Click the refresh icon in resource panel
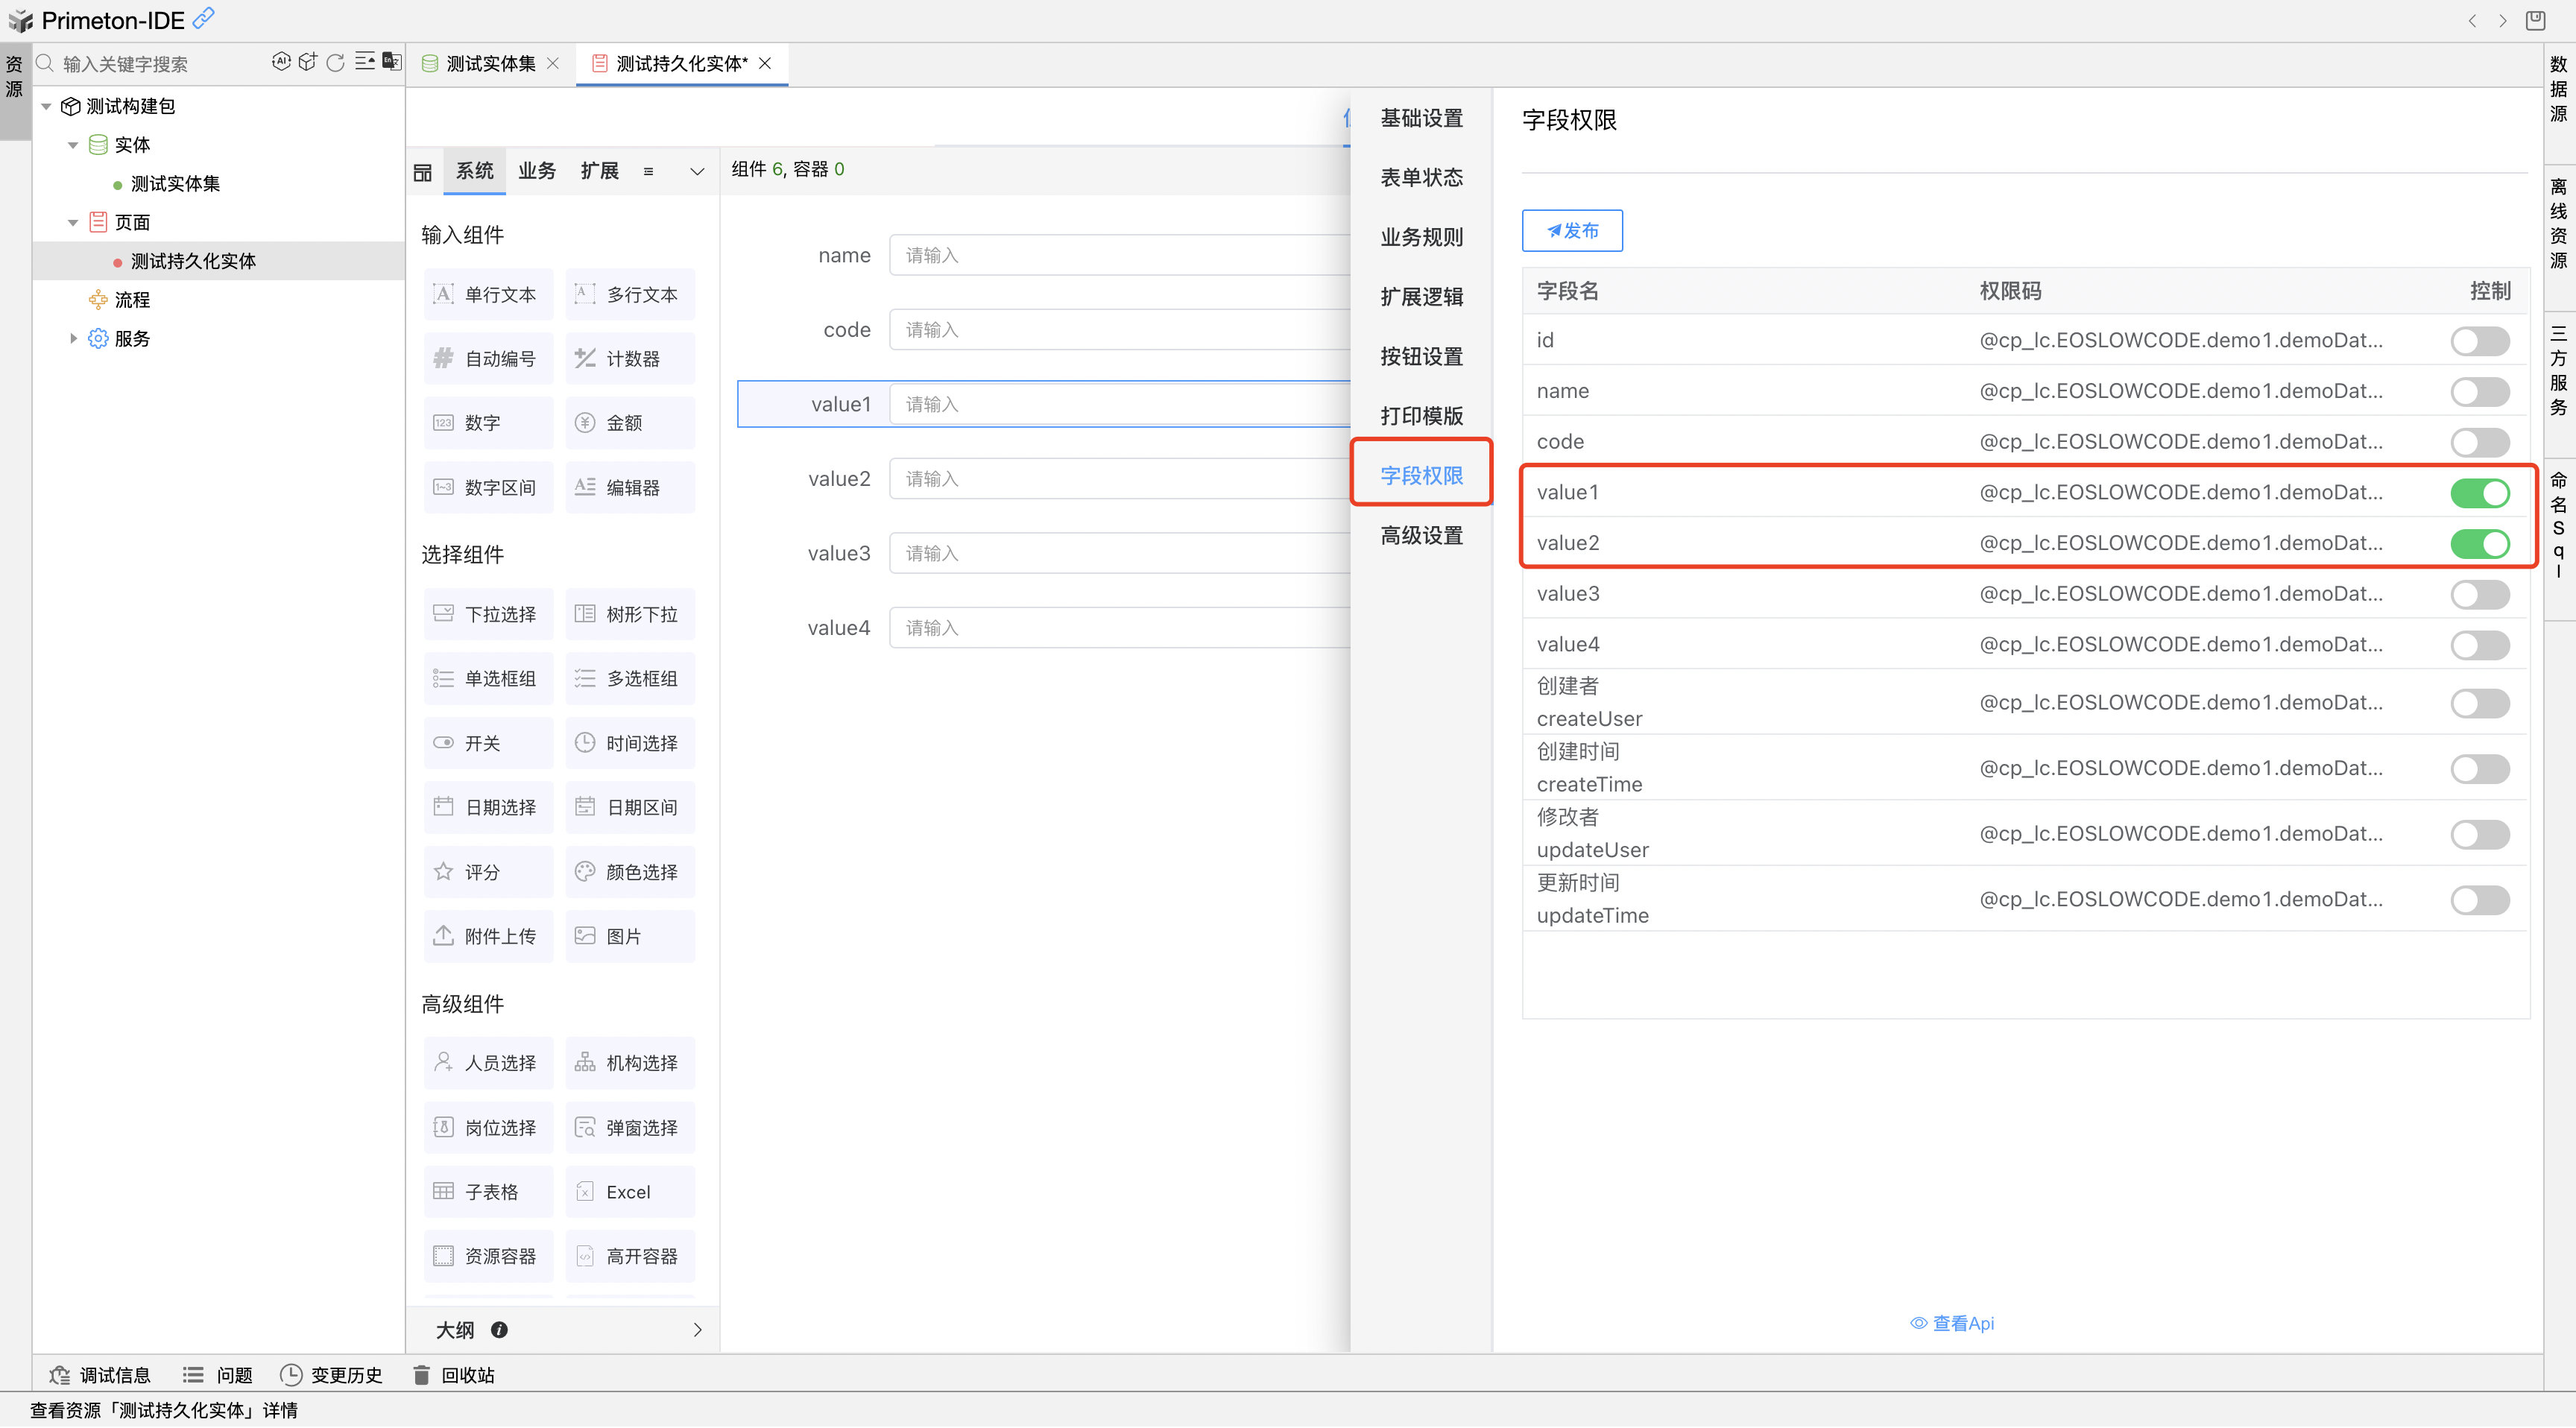This screenshot has width=2576, height=1428. pos(336,62)
